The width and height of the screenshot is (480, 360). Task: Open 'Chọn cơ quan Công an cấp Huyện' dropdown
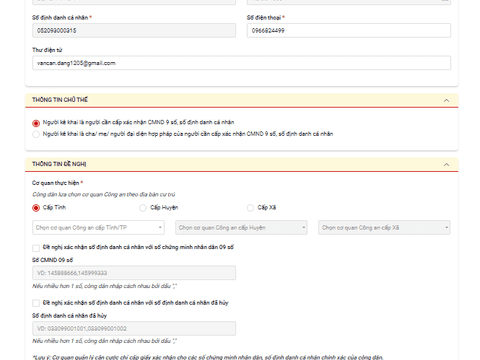241,228
